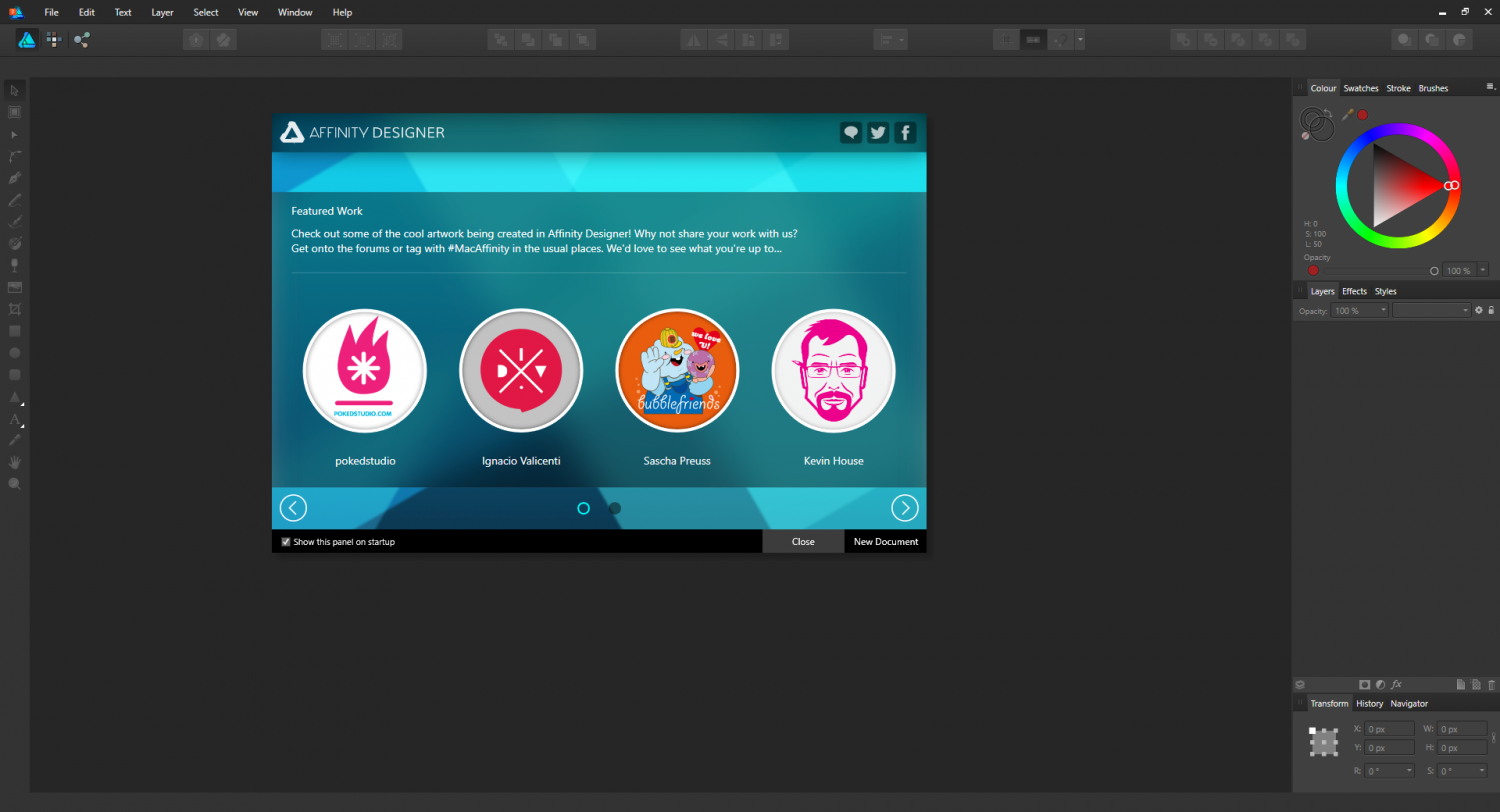
Task: Click the New Document button
Action: click(886, 541)
